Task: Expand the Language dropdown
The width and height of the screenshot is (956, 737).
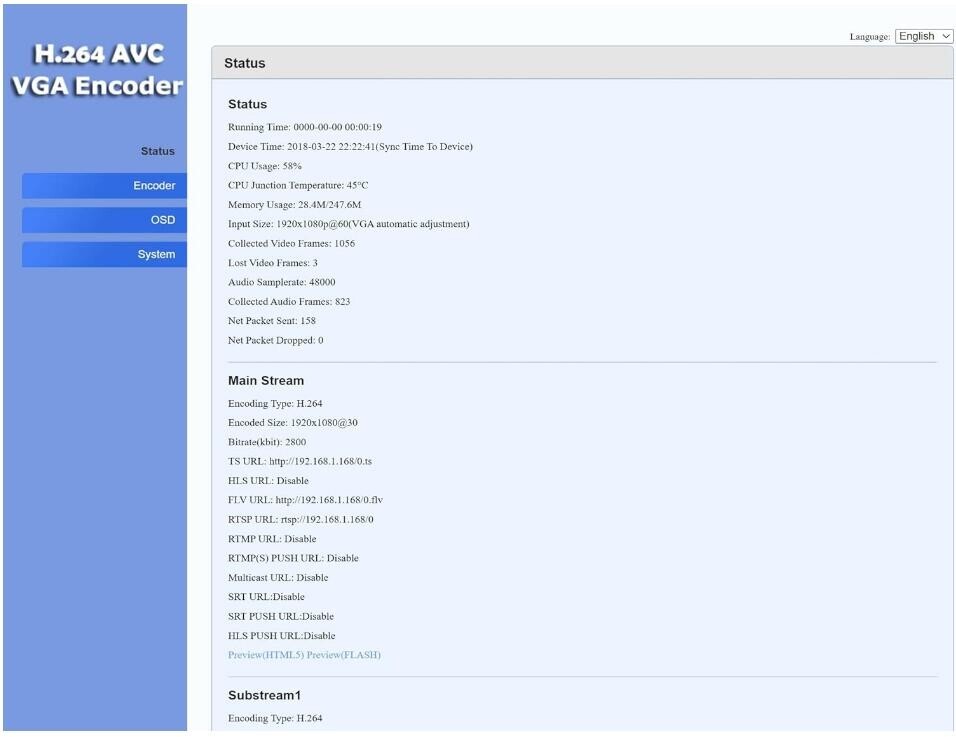Action: (x=923, y=36)
